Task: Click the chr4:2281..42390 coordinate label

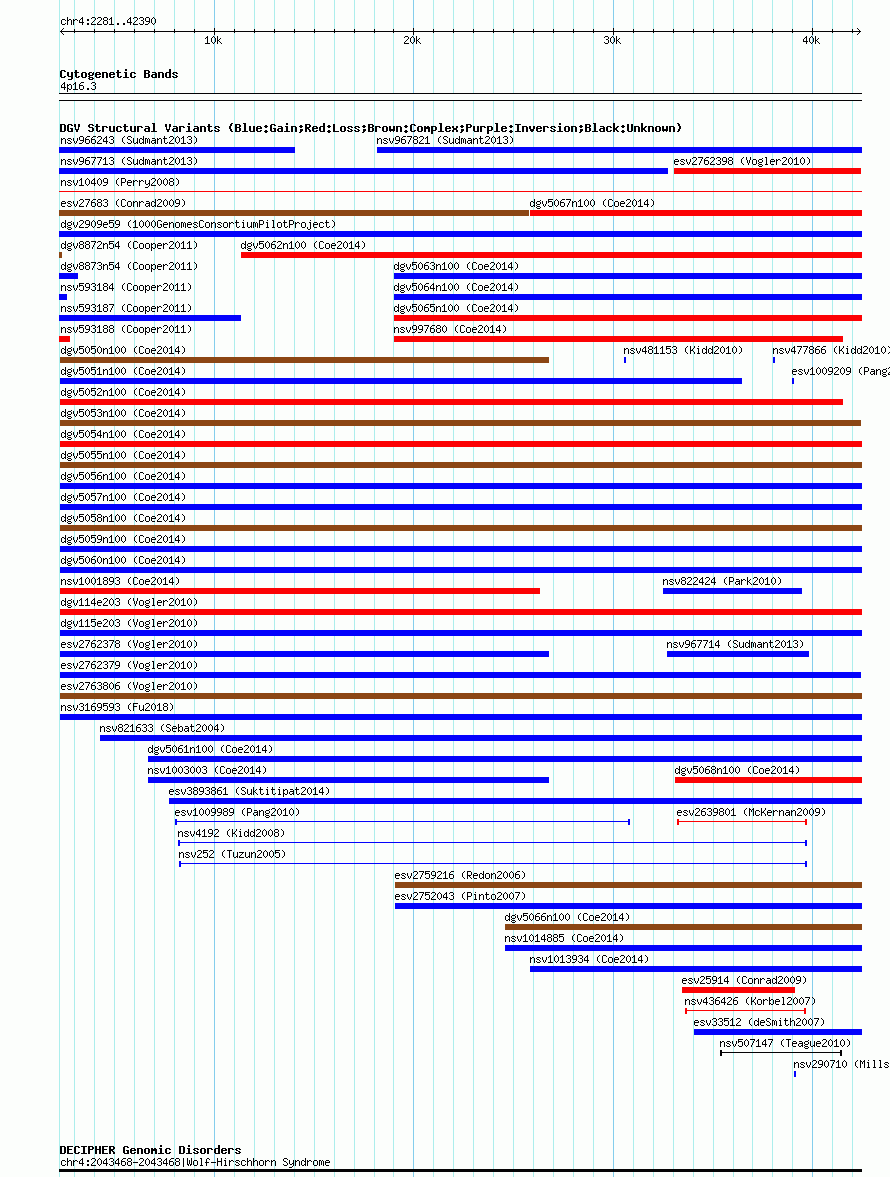Action: [108, 22]
